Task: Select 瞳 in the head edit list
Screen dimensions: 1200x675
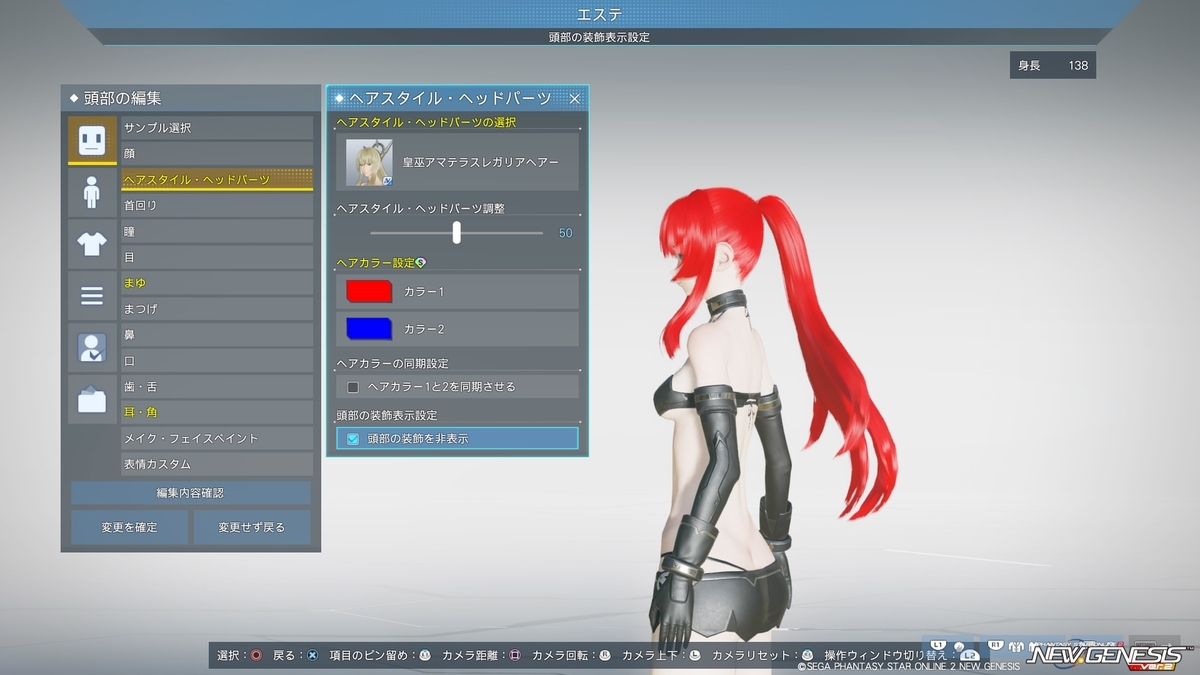Action: [x=217, y=231]
